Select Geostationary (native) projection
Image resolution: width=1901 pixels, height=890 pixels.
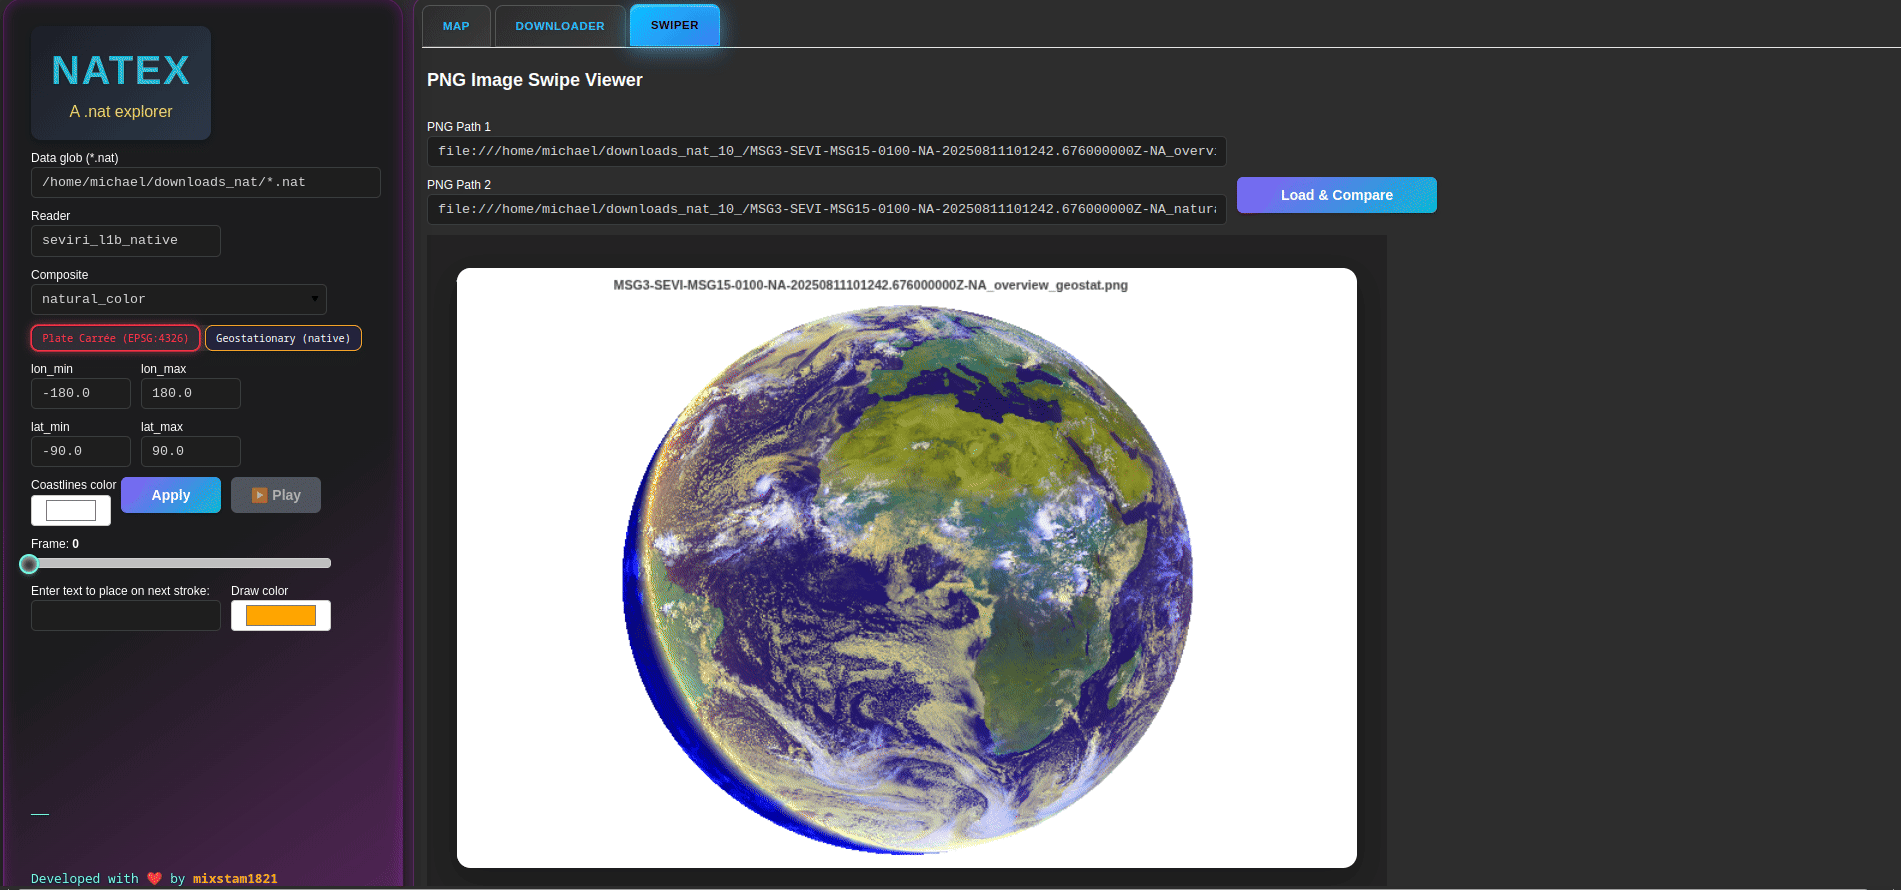click(283, 338)
